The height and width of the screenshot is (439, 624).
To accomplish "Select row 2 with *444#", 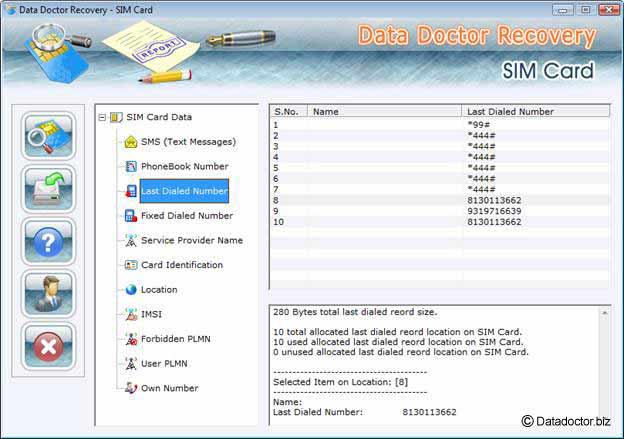I will coord(440,136).
